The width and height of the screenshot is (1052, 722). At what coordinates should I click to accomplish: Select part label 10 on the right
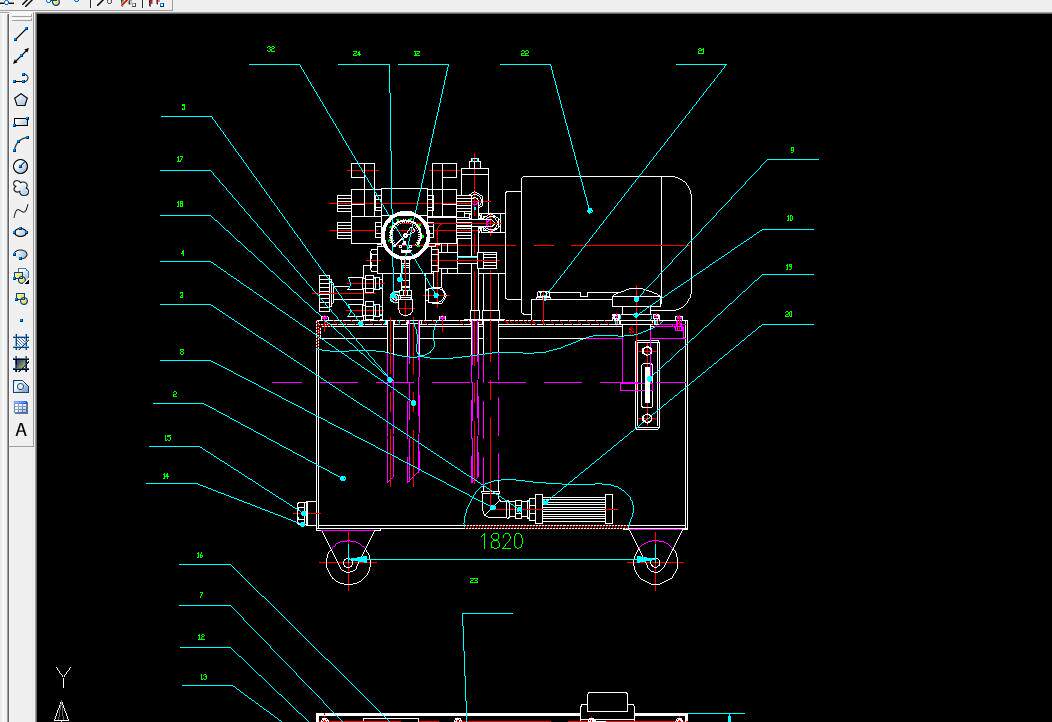[x=790, y=218]
